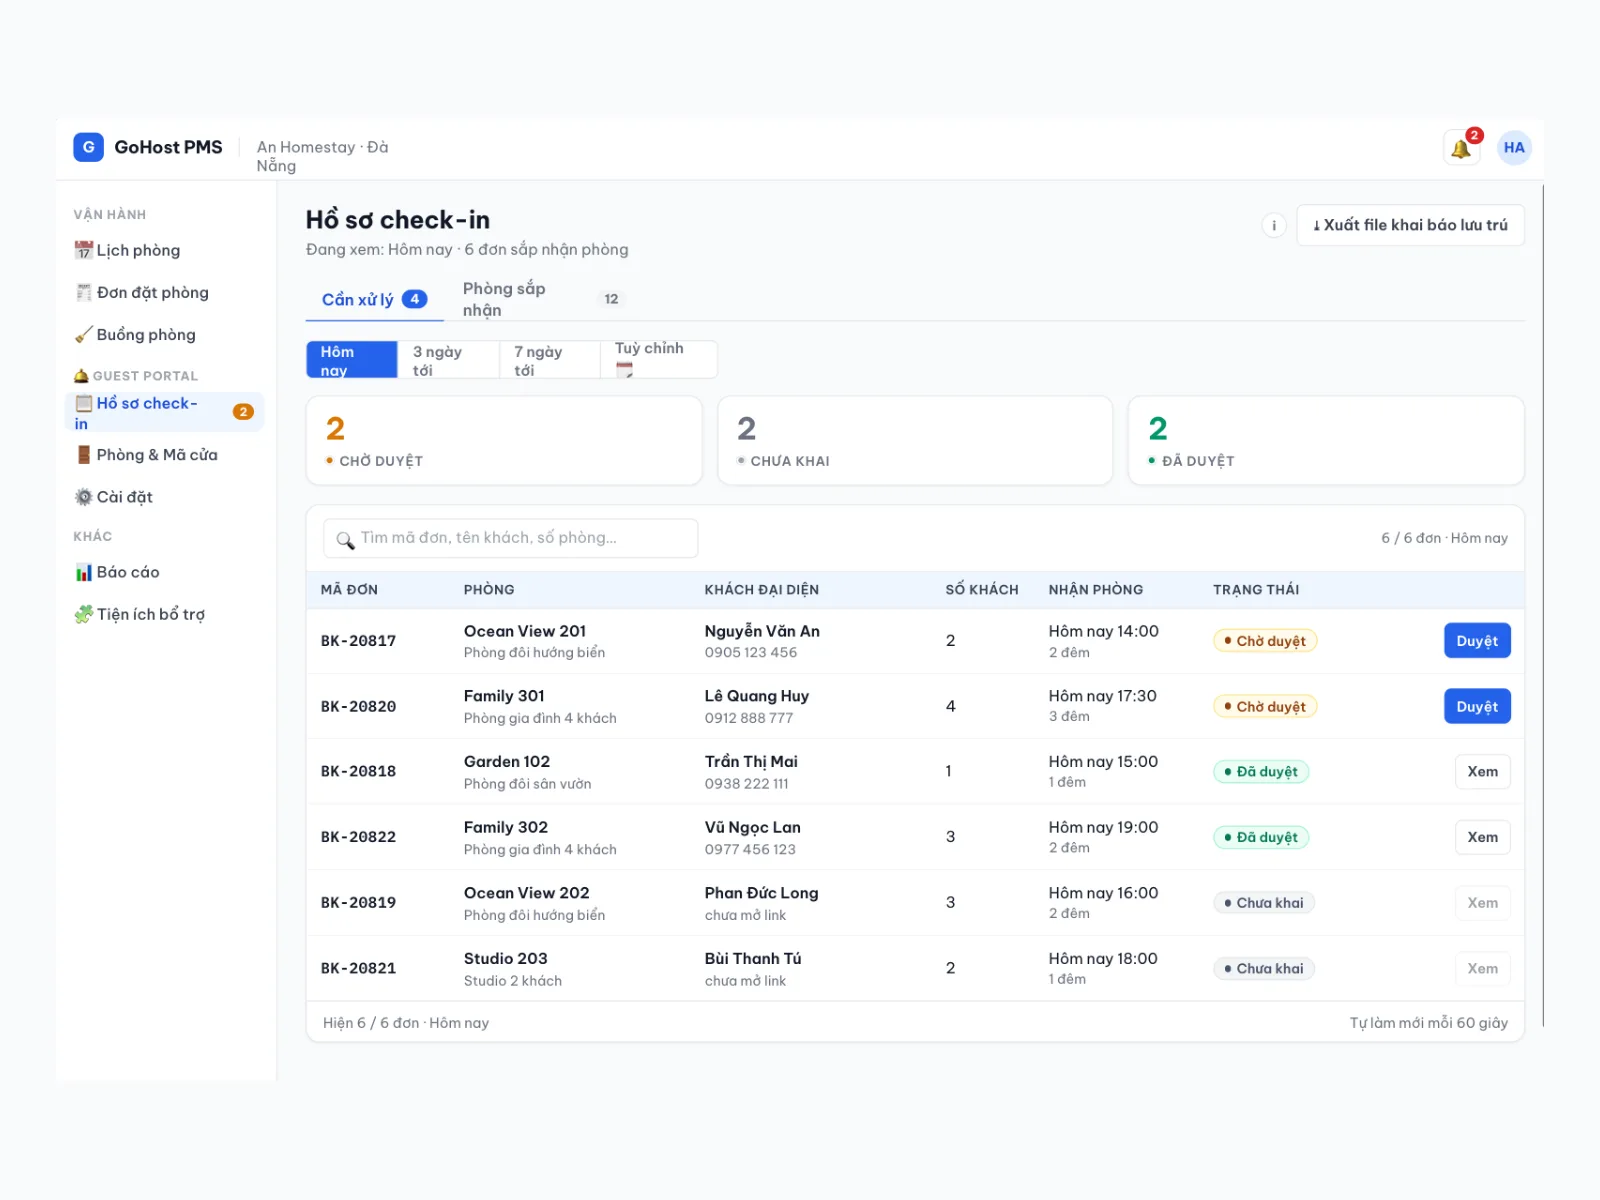
Task: Click the Nhận phòng column header
Action: pyautogui.click(x=1095, y=590)
